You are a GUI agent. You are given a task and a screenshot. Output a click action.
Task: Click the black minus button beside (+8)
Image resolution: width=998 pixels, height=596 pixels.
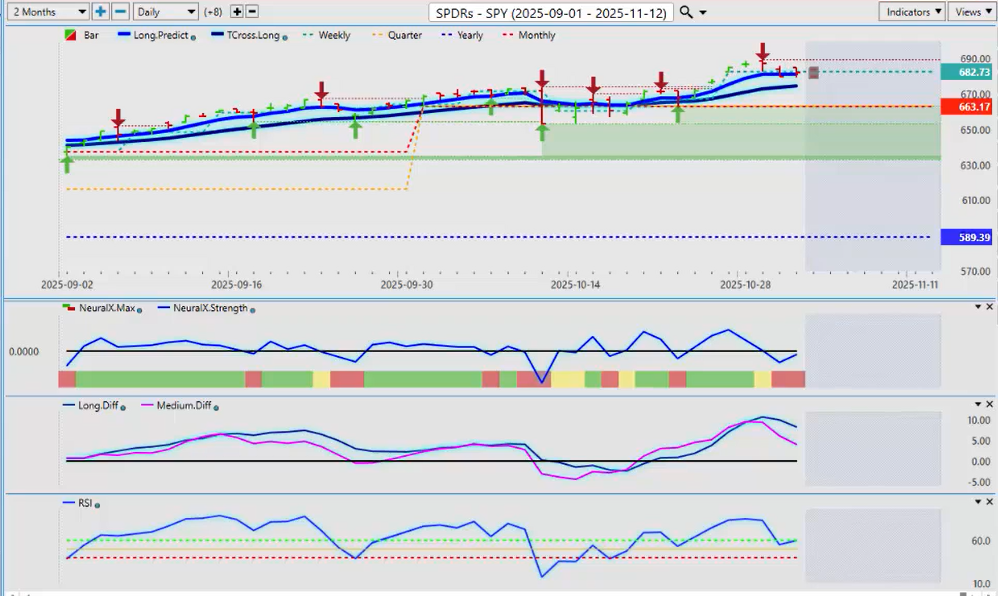pos(252,12)
